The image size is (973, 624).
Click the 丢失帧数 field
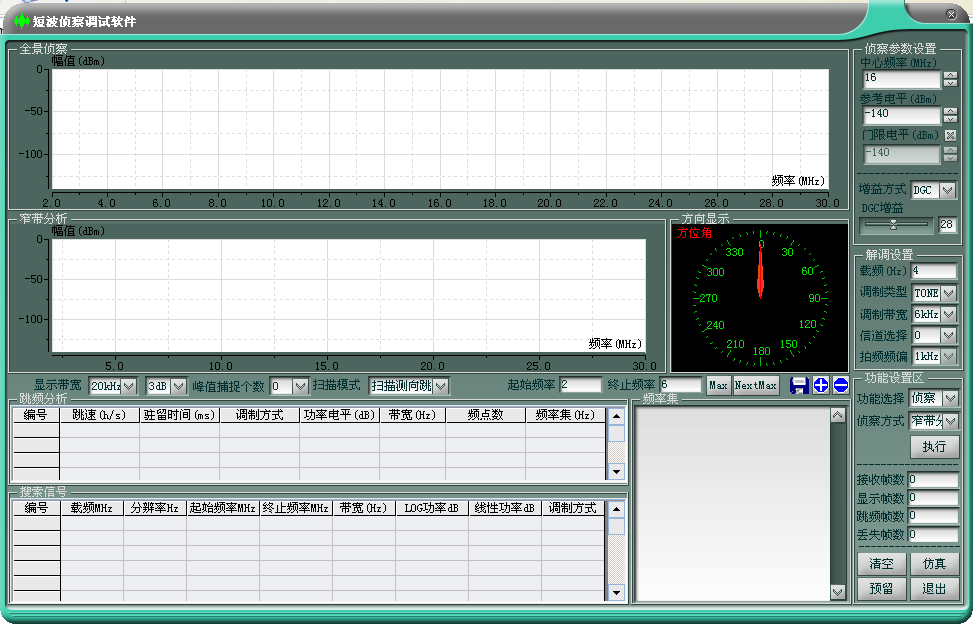933,535
